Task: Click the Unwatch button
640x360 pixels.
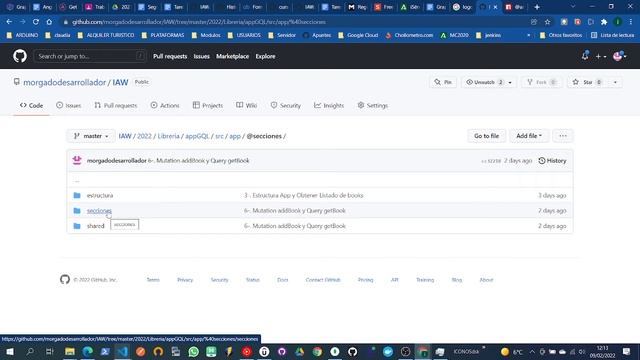Action: coord(484,82)
